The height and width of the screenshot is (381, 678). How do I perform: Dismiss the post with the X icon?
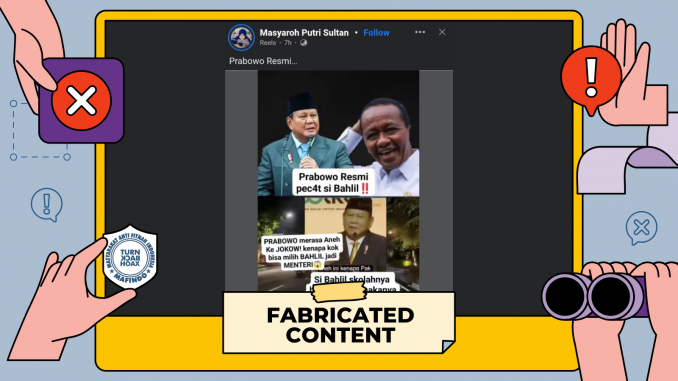pos(442,32)
